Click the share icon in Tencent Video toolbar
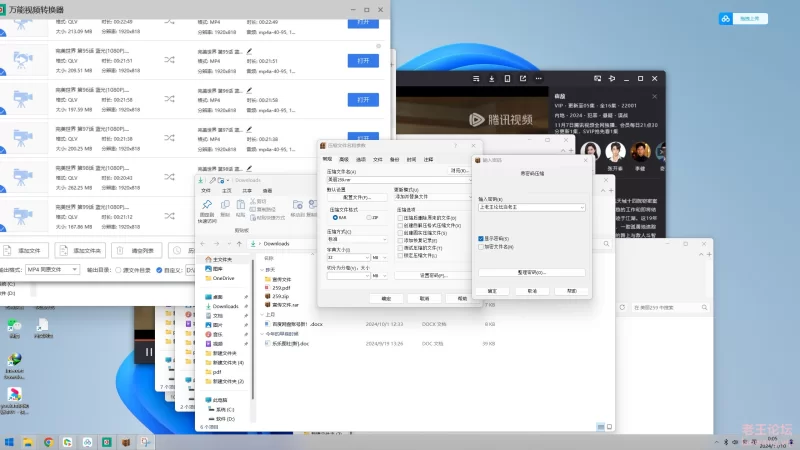The width and height of the screenshot is (800, 450). point(523,79)
